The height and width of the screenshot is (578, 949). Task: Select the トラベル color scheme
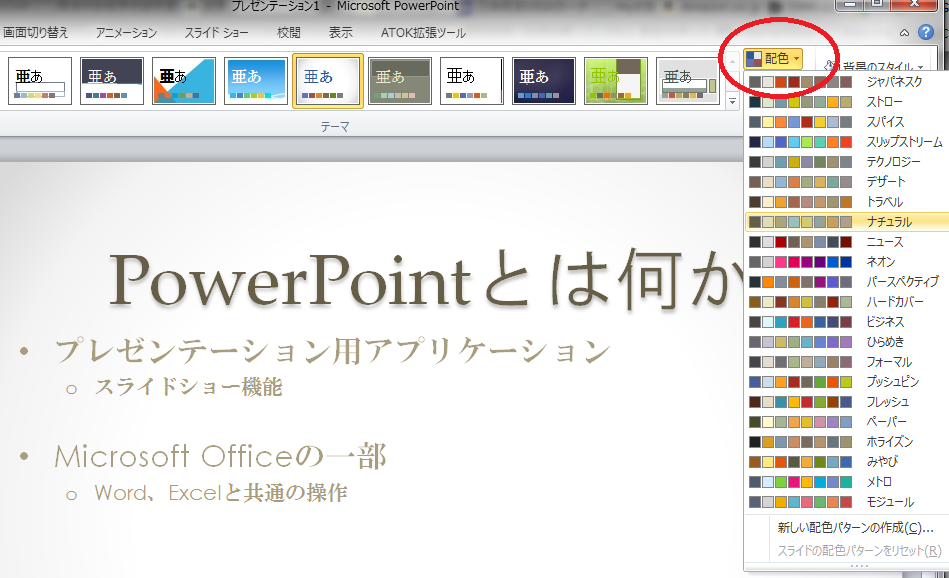pyautogui.click(x=847, y=202)
